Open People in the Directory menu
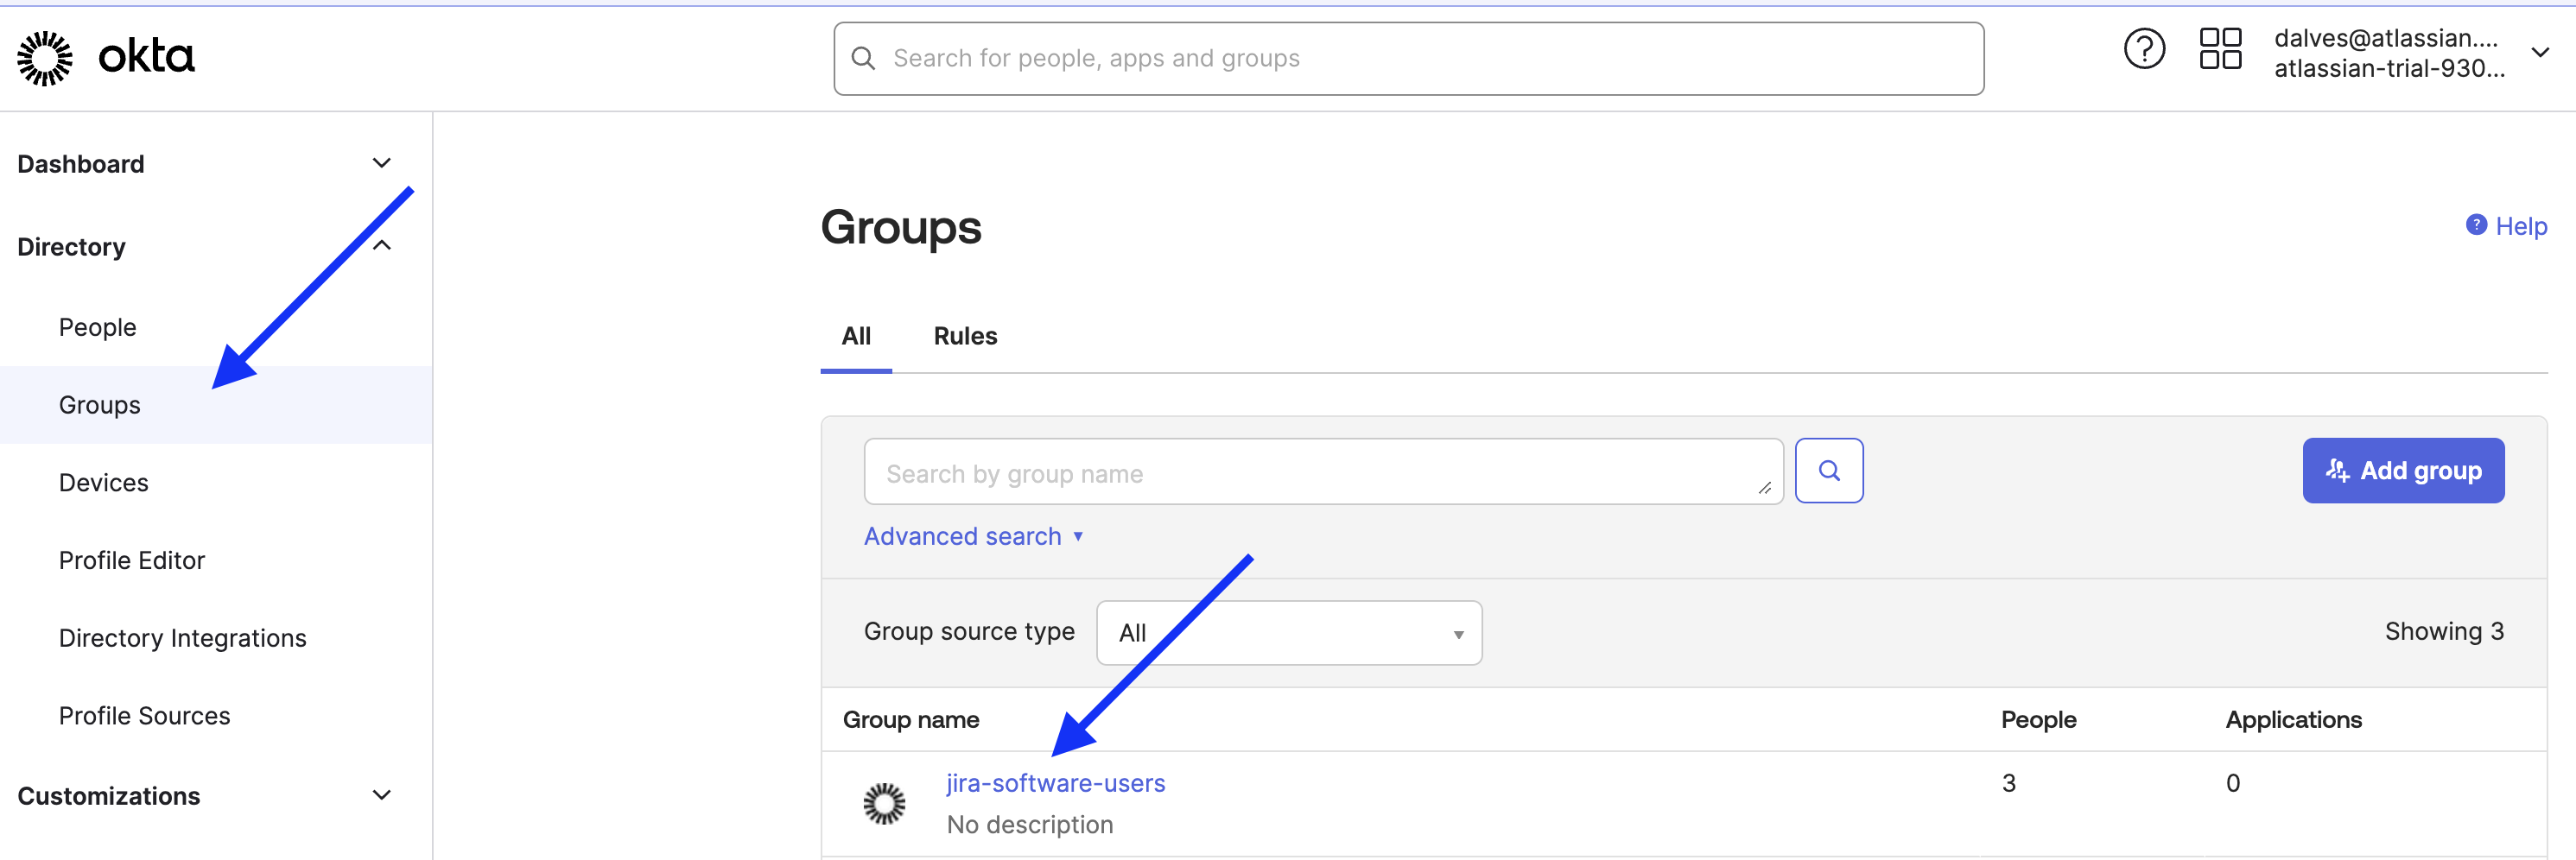The image size is (2576, 860). [x=97, y=327]
